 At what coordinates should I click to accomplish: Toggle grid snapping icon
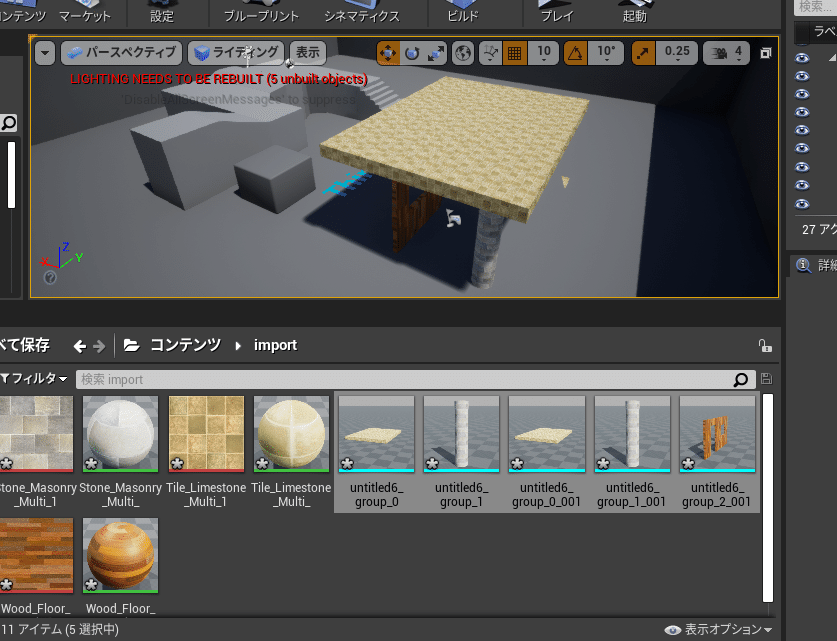[515, 53]
